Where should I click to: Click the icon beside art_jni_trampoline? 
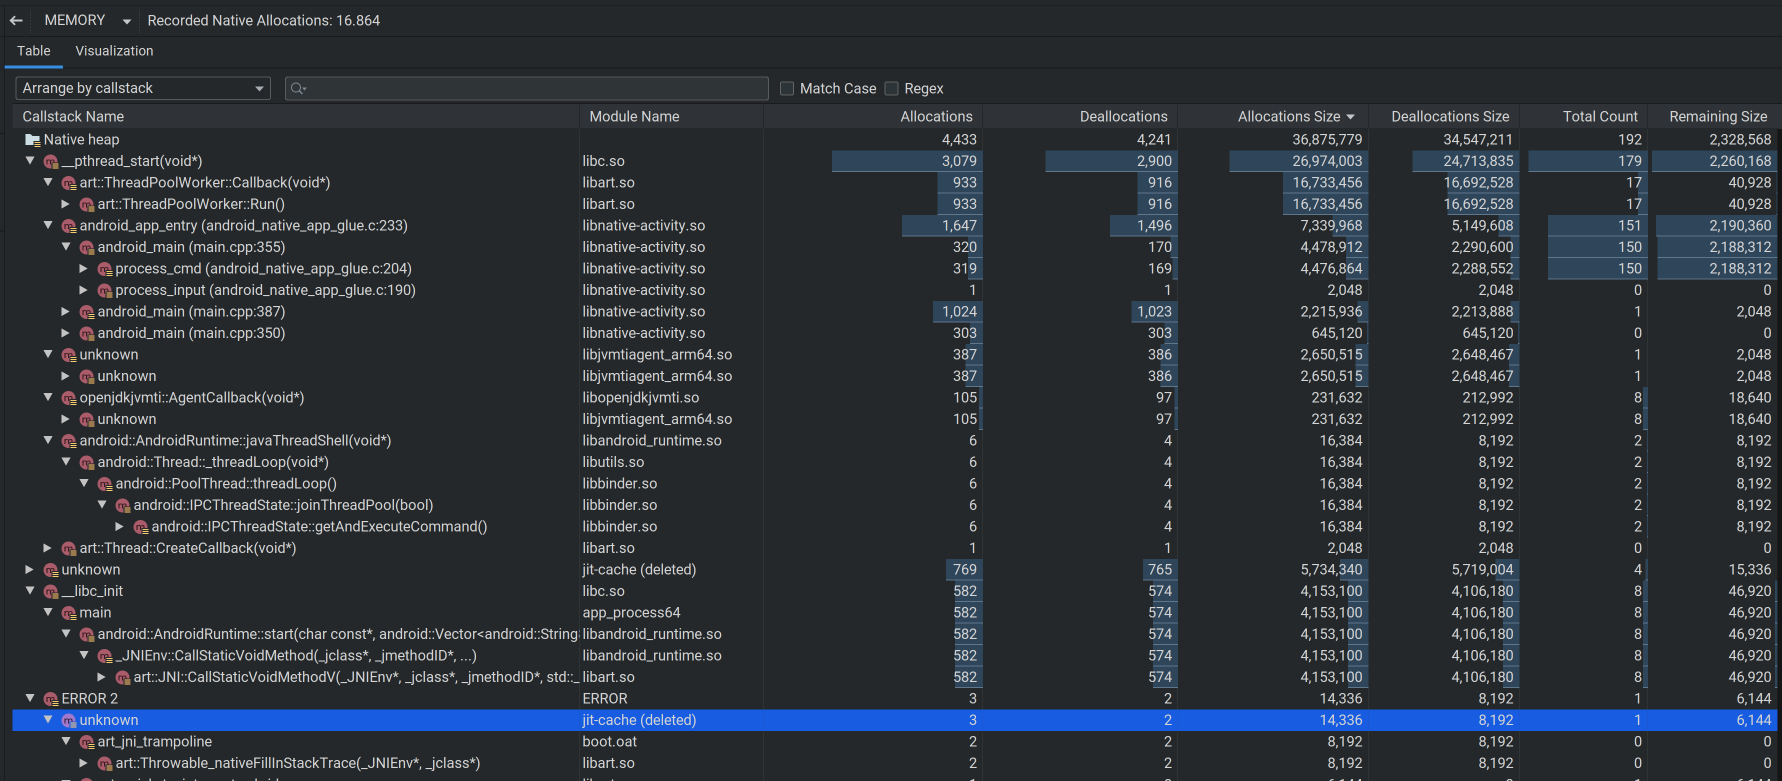coord(87,742)
